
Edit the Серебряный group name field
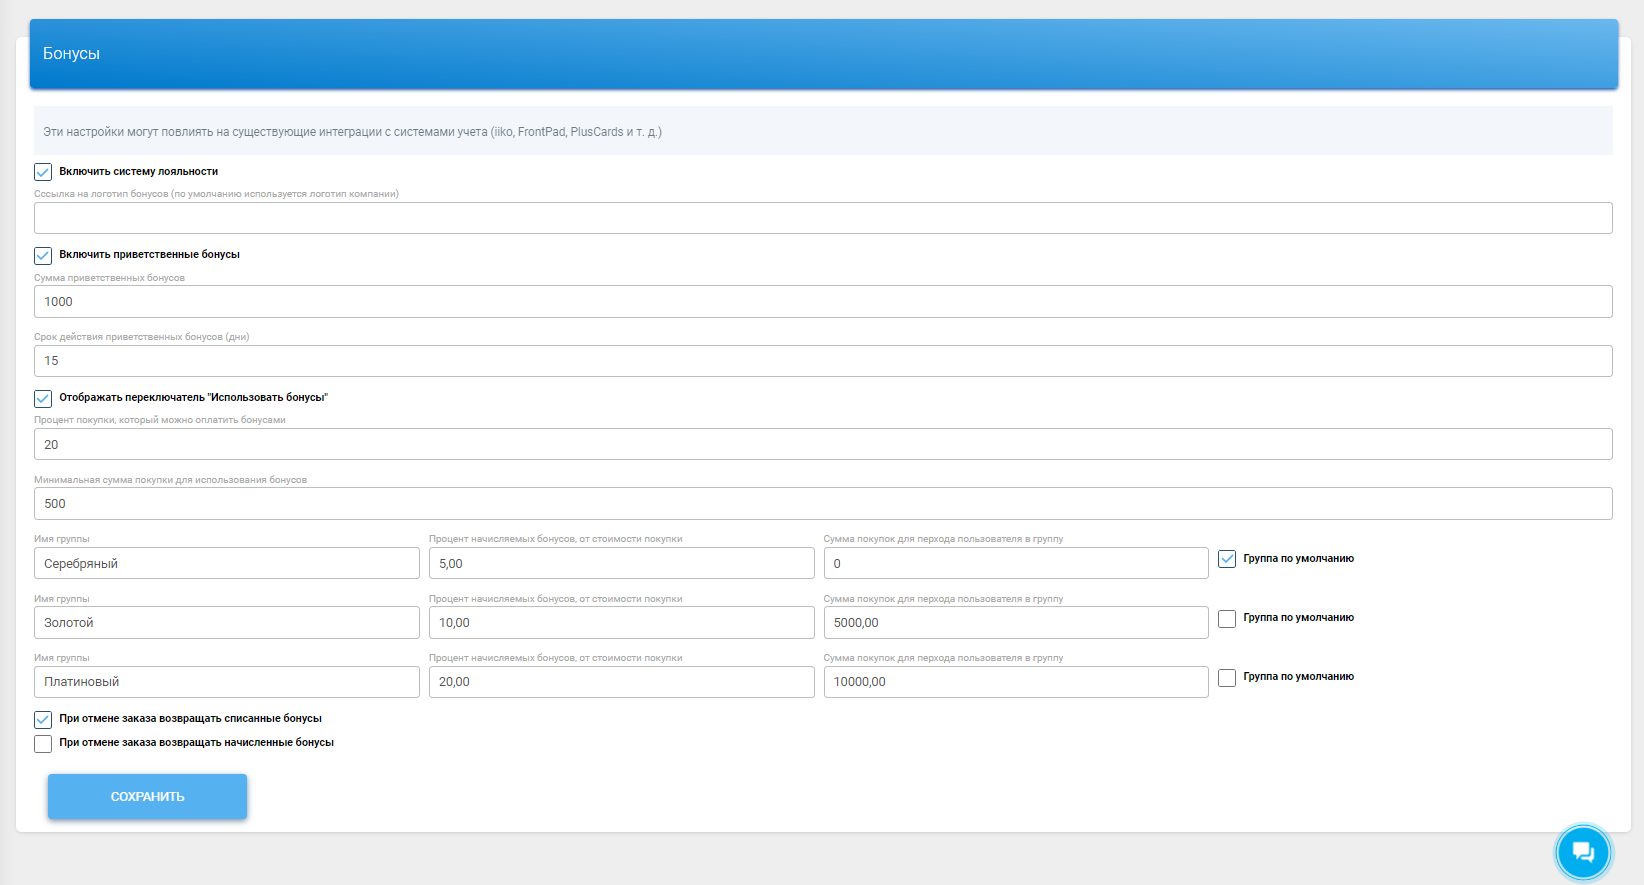(x=226, y=564)
